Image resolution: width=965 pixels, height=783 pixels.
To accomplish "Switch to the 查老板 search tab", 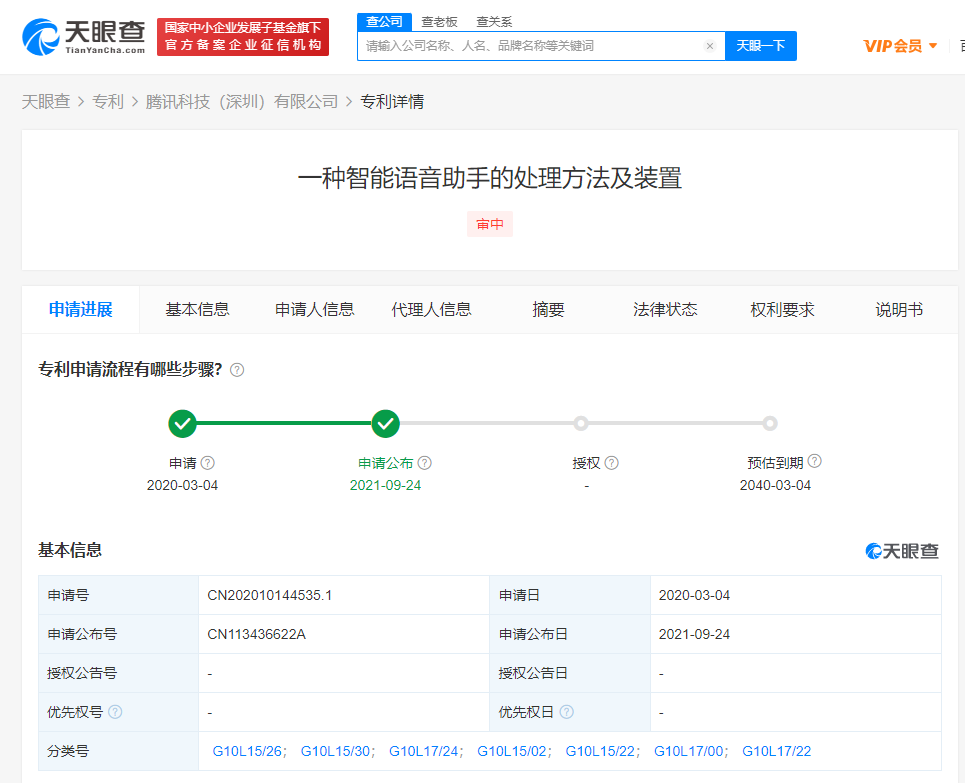I will coord(439,21).
